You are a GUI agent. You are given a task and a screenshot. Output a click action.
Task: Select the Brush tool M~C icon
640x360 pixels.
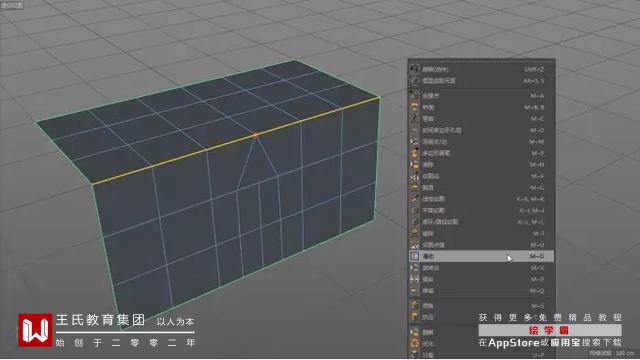tap(415, 118)
